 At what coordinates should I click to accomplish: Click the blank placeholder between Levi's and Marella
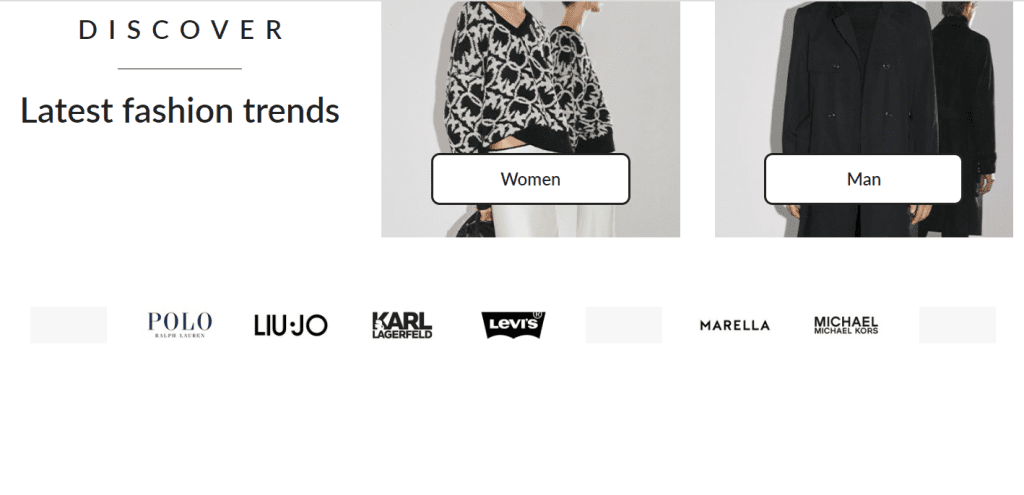tap(624, 325)
